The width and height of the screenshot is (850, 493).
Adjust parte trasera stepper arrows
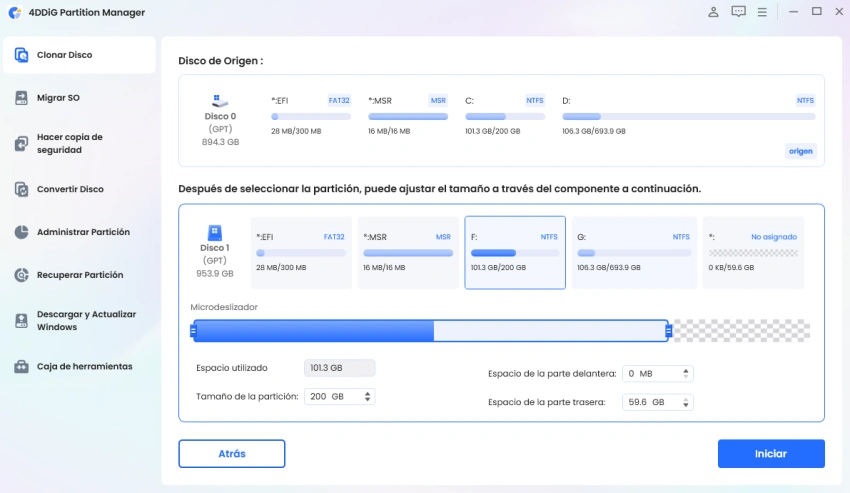point(686,402)
